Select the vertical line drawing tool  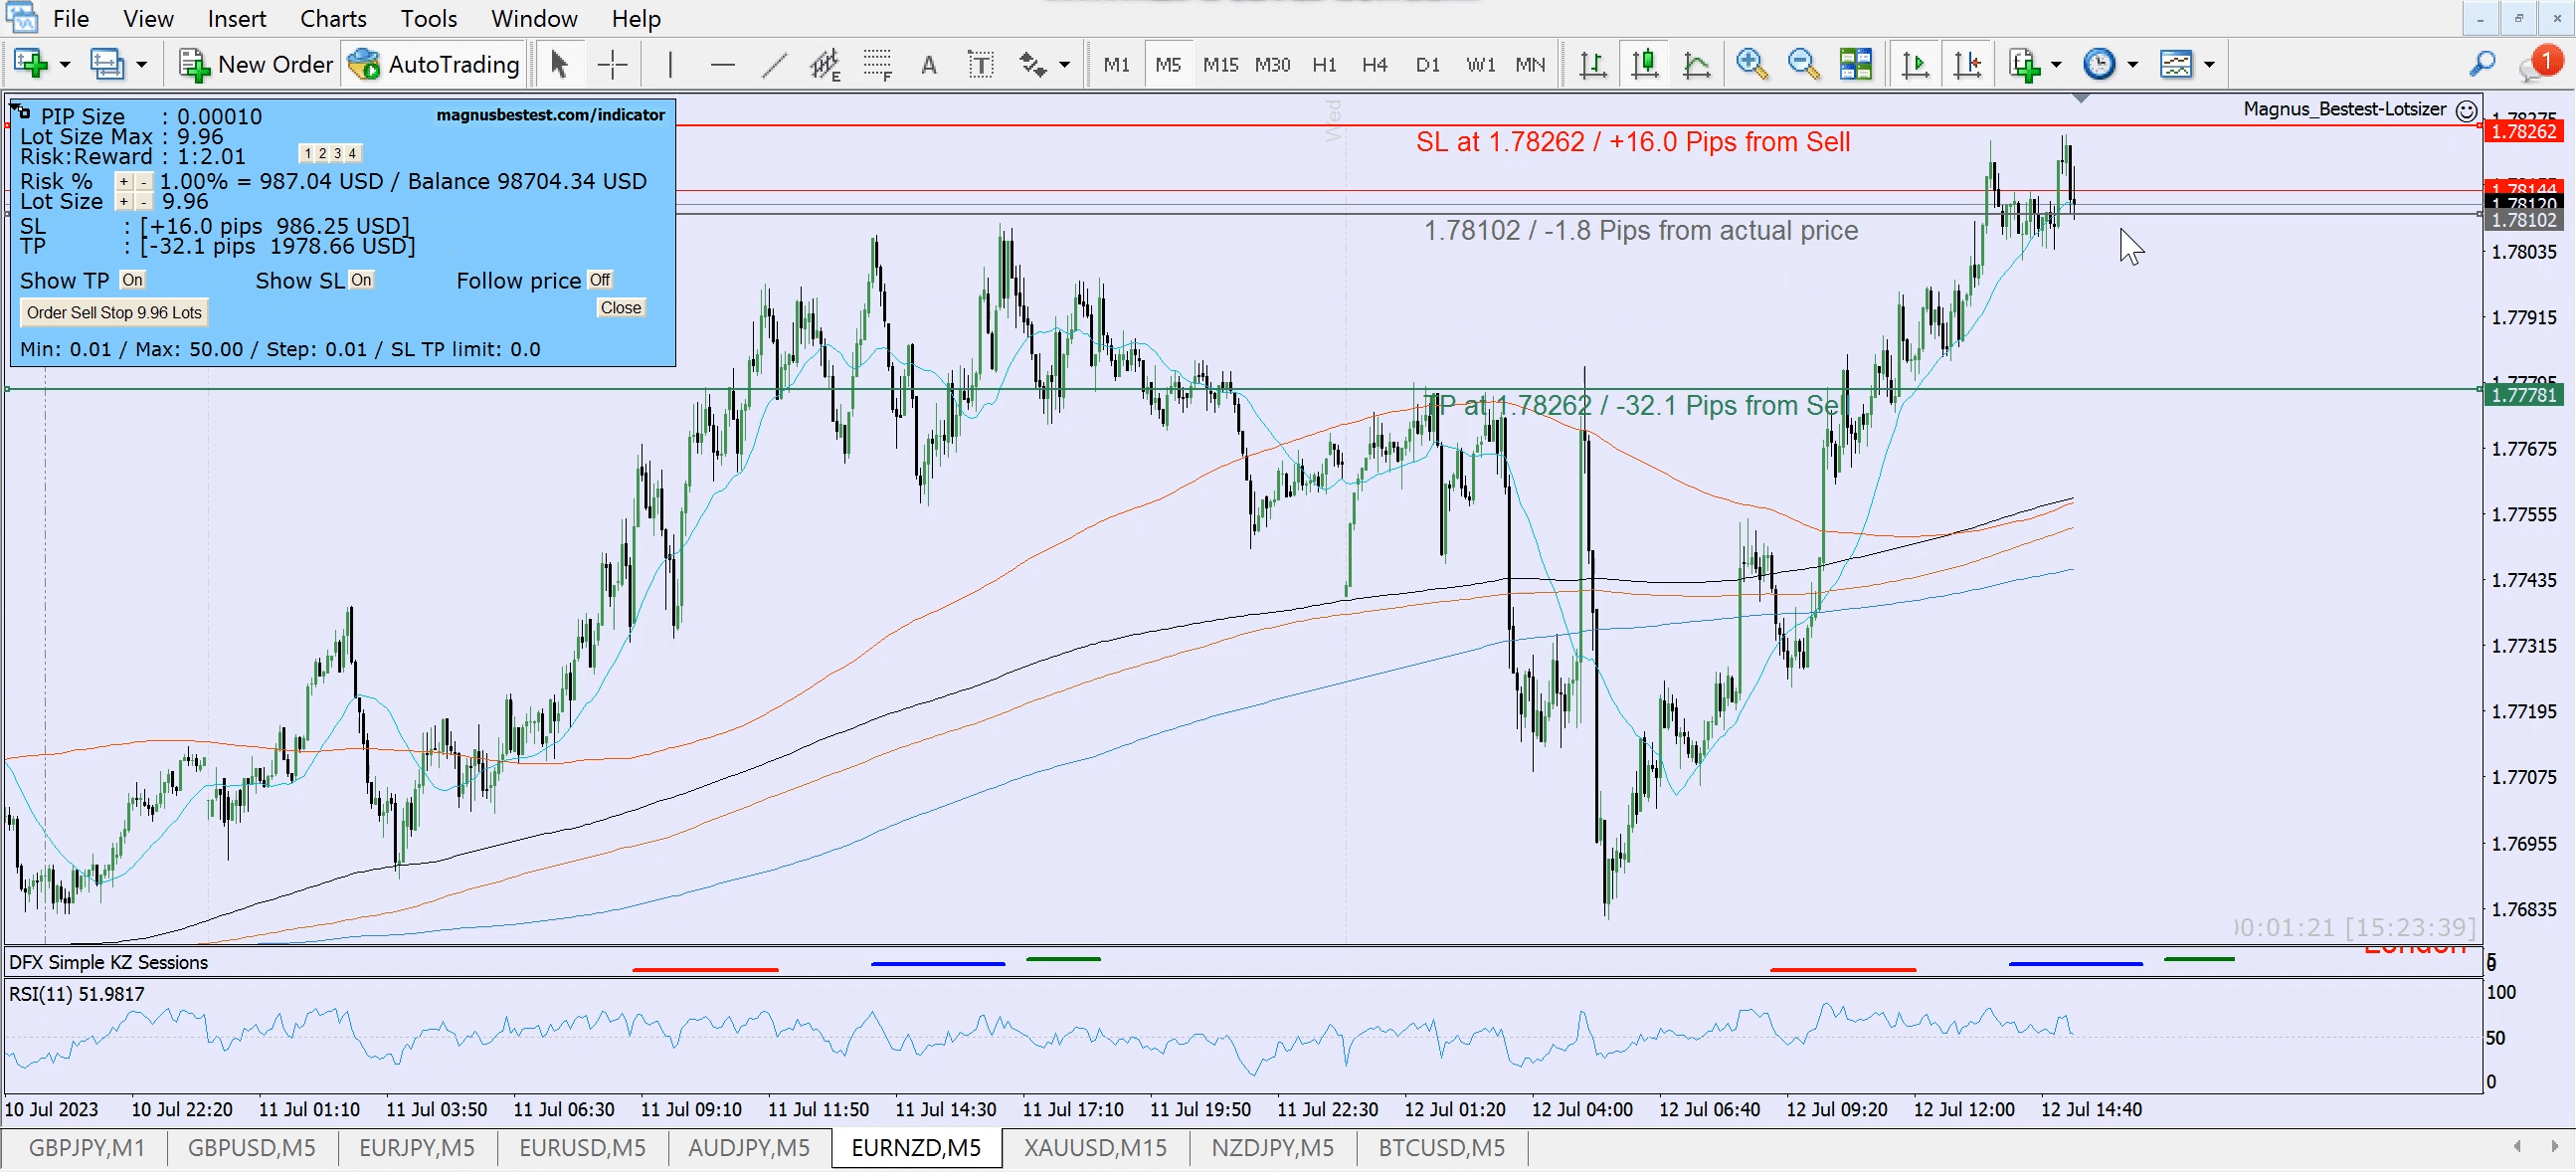pos(669,65)
